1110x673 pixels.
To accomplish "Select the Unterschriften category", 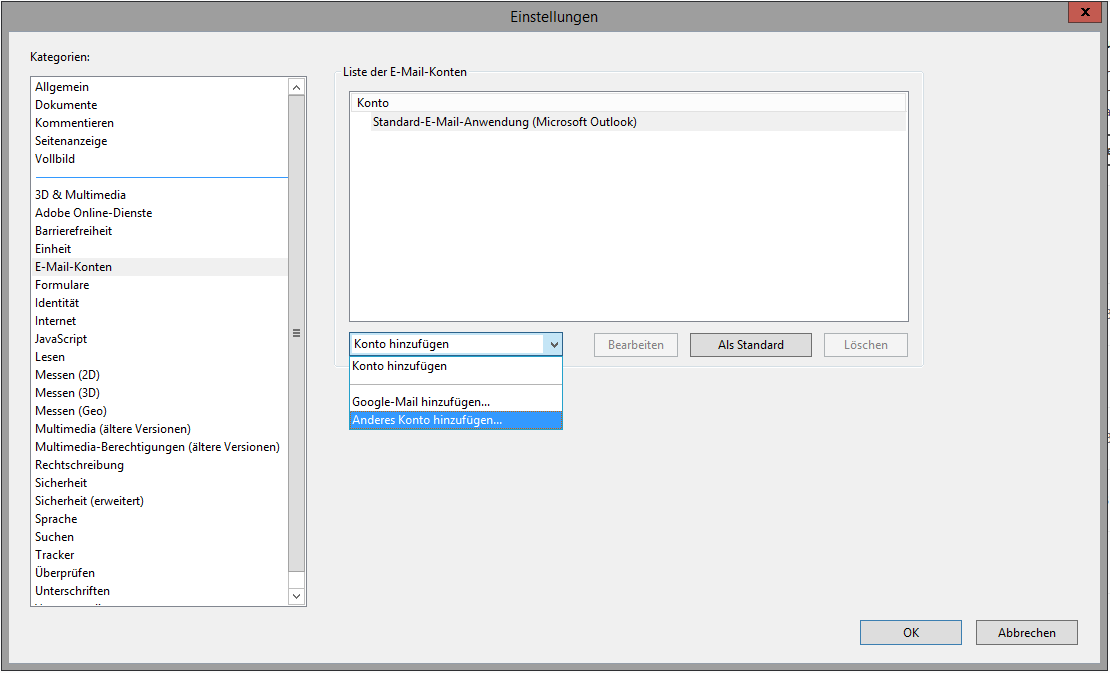I will pyautogui.click(x=72, y=591).
